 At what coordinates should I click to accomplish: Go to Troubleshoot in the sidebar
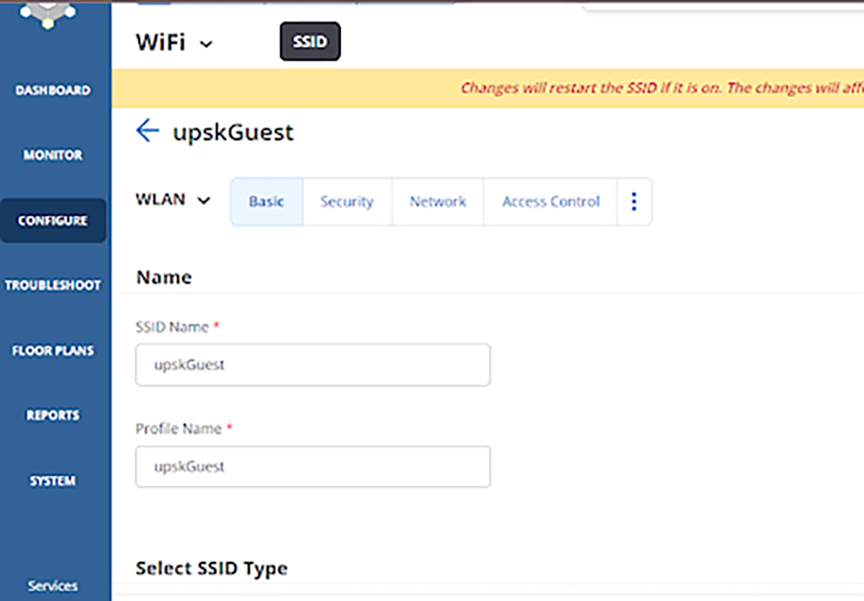coord(52,285)
